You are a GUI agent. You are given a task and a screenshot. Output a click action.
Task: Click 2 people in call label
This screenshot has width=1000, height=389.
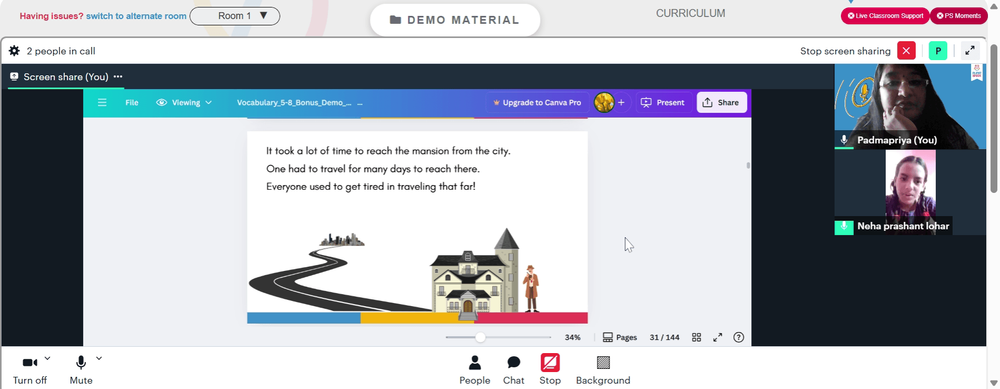pos(61,51)
